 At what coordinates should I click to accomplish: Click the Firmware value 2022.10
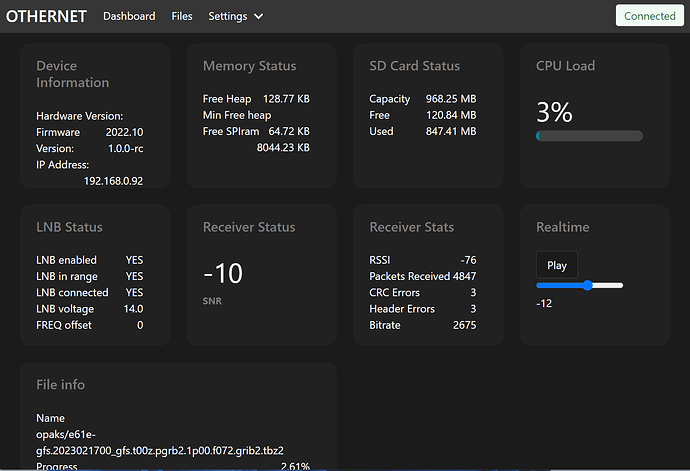(125, 132)
